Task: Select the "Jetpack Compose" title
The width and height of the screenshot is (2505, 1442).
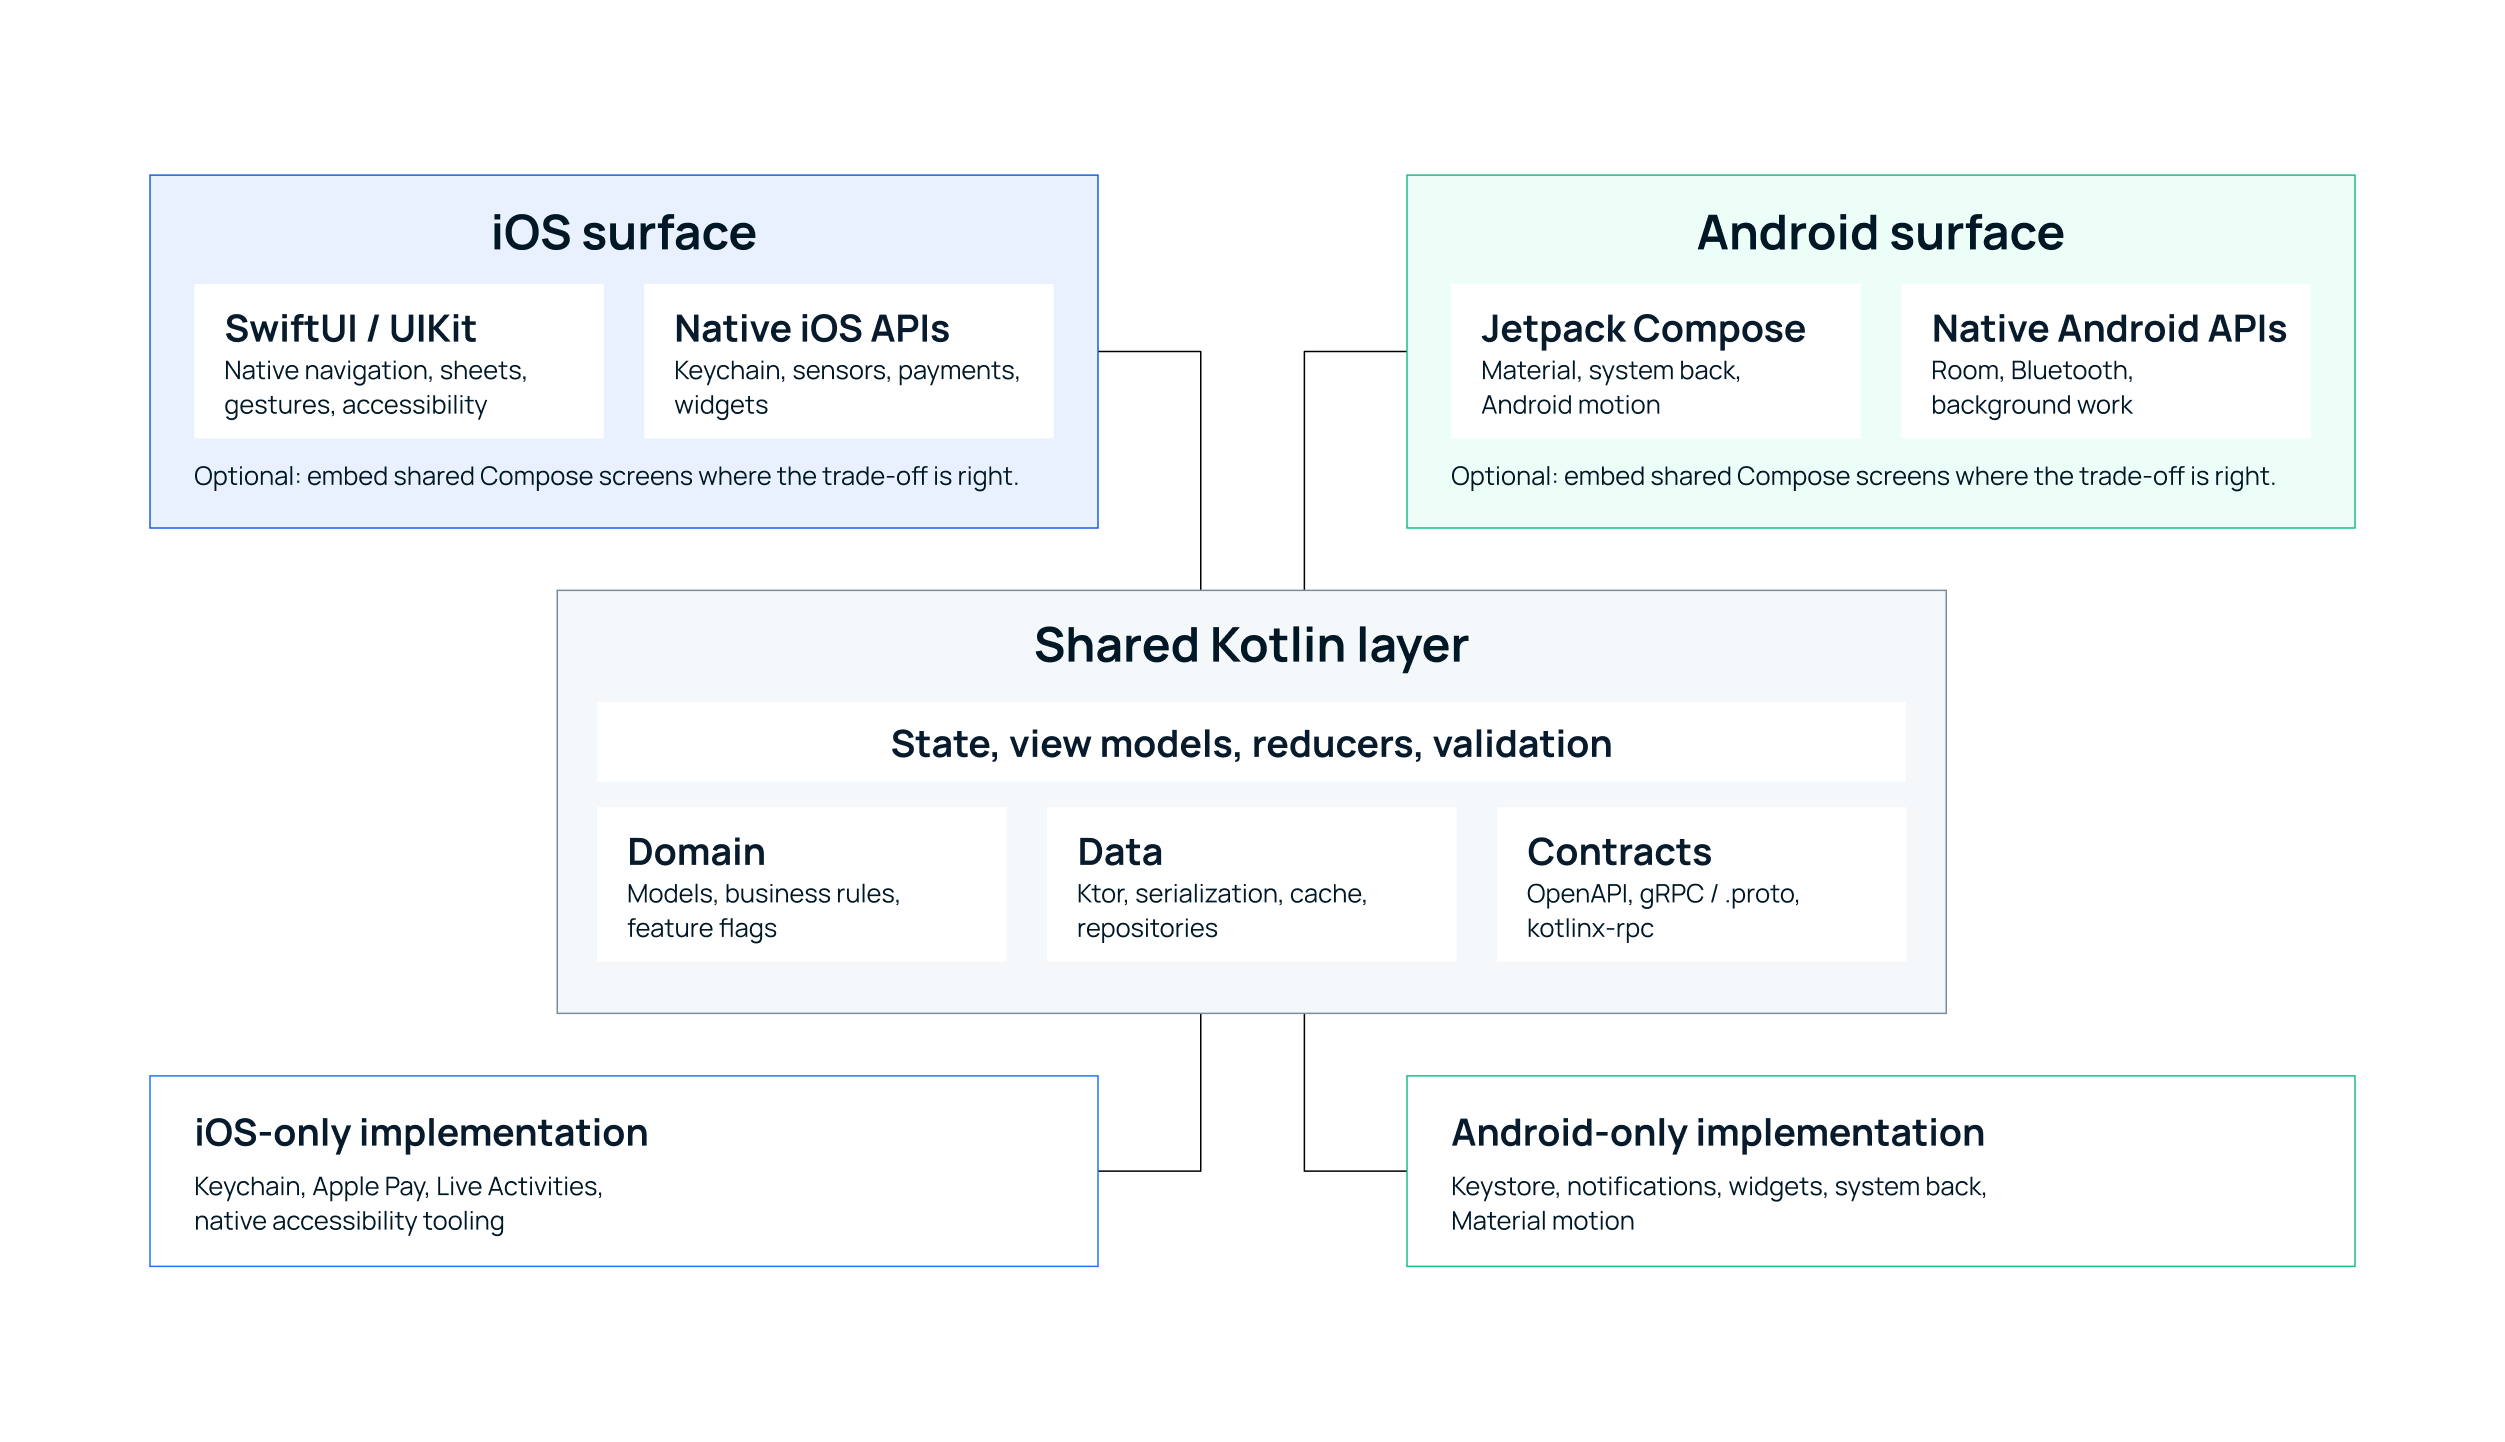Action: coord(1643,329)
